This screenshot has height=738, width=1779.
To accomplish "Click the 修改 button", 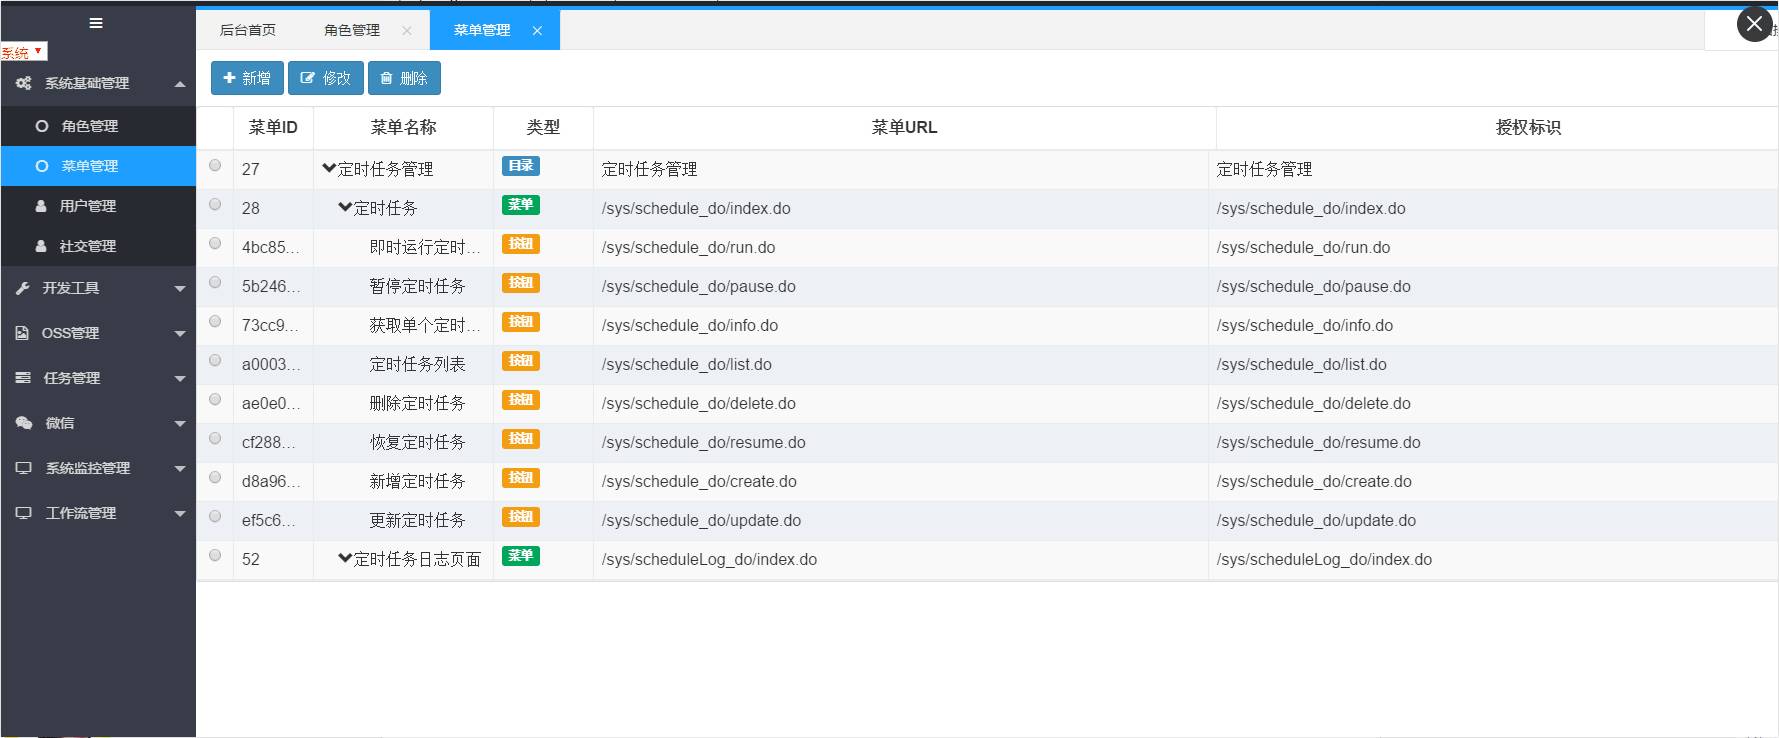I will tap(326, 78).
